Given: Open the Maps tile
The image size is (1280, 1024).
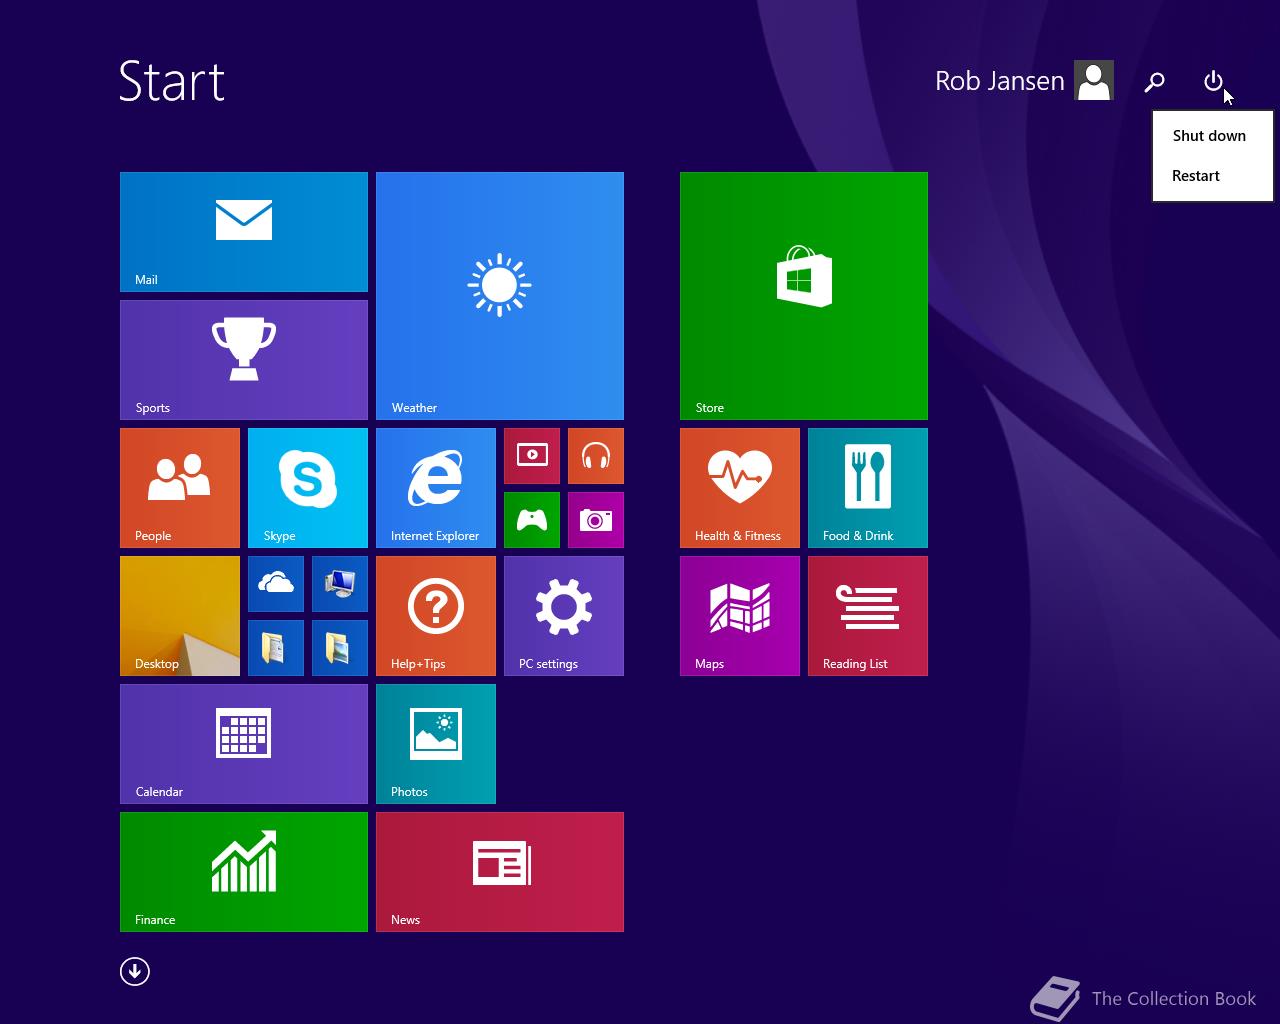Looking at the screenshot, I should (740, 616).
